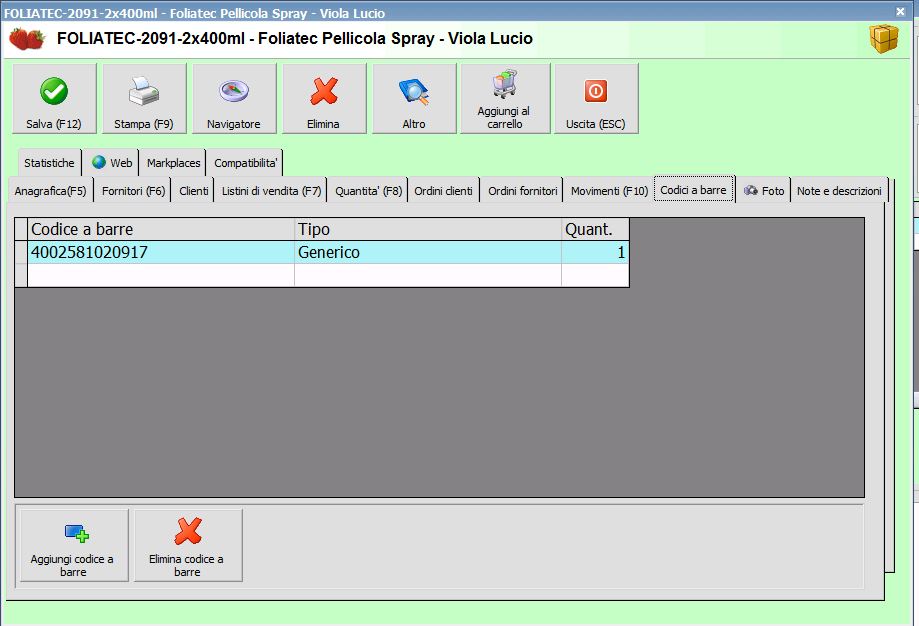This screenshot has width=919, height=626.
Task: Switch to Listini di vendita (F7) tab
Action: coord(271,190)
